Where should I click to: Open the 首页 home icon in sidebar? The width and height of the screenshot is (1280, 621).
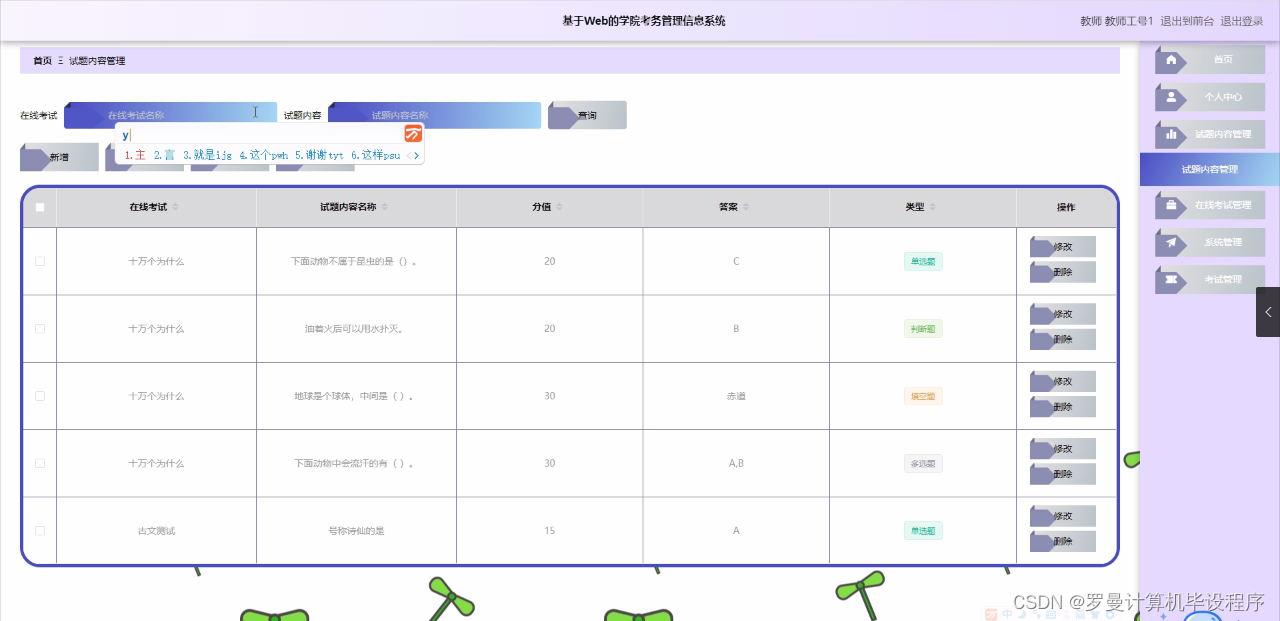1171,59
